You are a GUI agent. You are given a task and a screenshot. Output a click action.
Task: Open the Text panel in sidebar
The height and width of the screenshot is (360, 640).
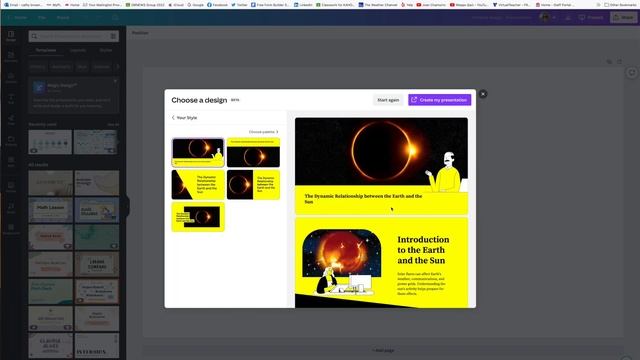pyautogui.click(x=11, y=99)
